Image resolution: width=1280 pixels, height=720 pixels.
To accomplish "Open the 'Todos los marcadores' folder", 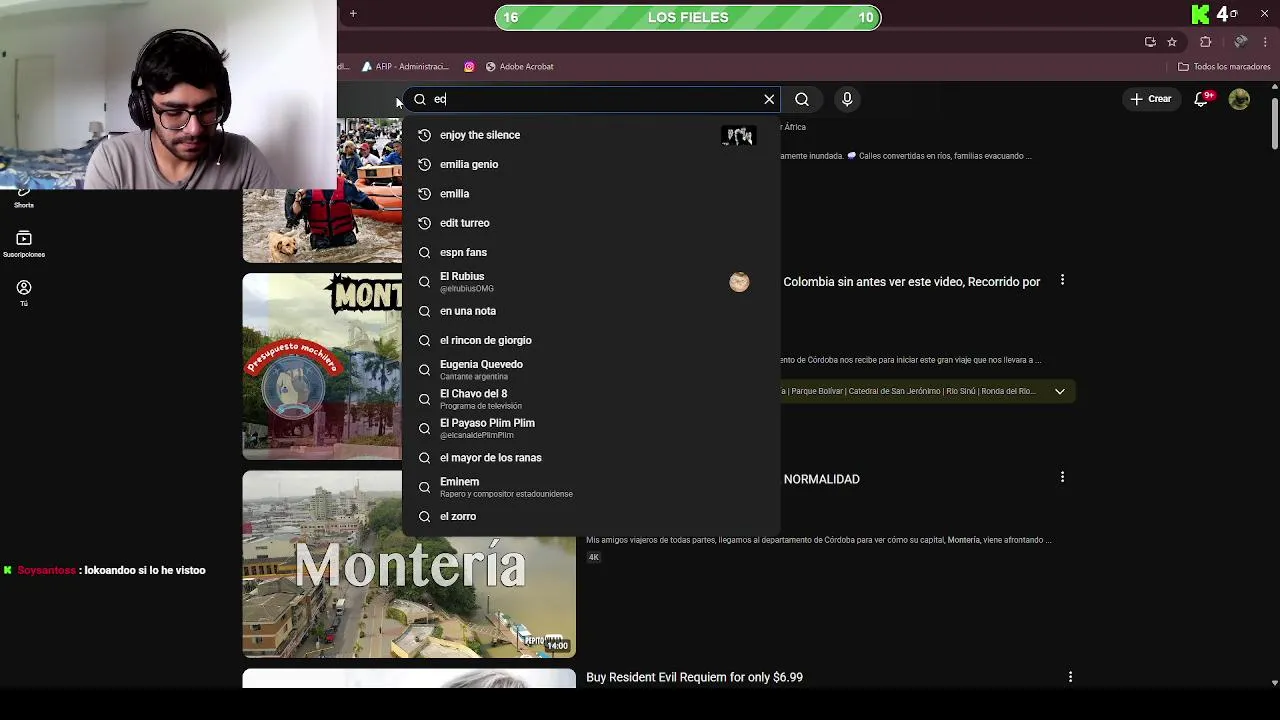I will [x=1224, y=66].
